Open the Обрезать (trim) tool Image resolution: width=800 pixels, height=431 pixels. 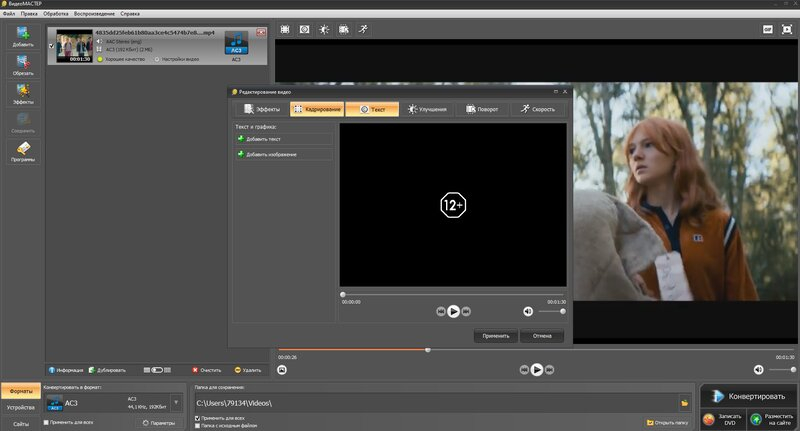(x=22, y=65)
